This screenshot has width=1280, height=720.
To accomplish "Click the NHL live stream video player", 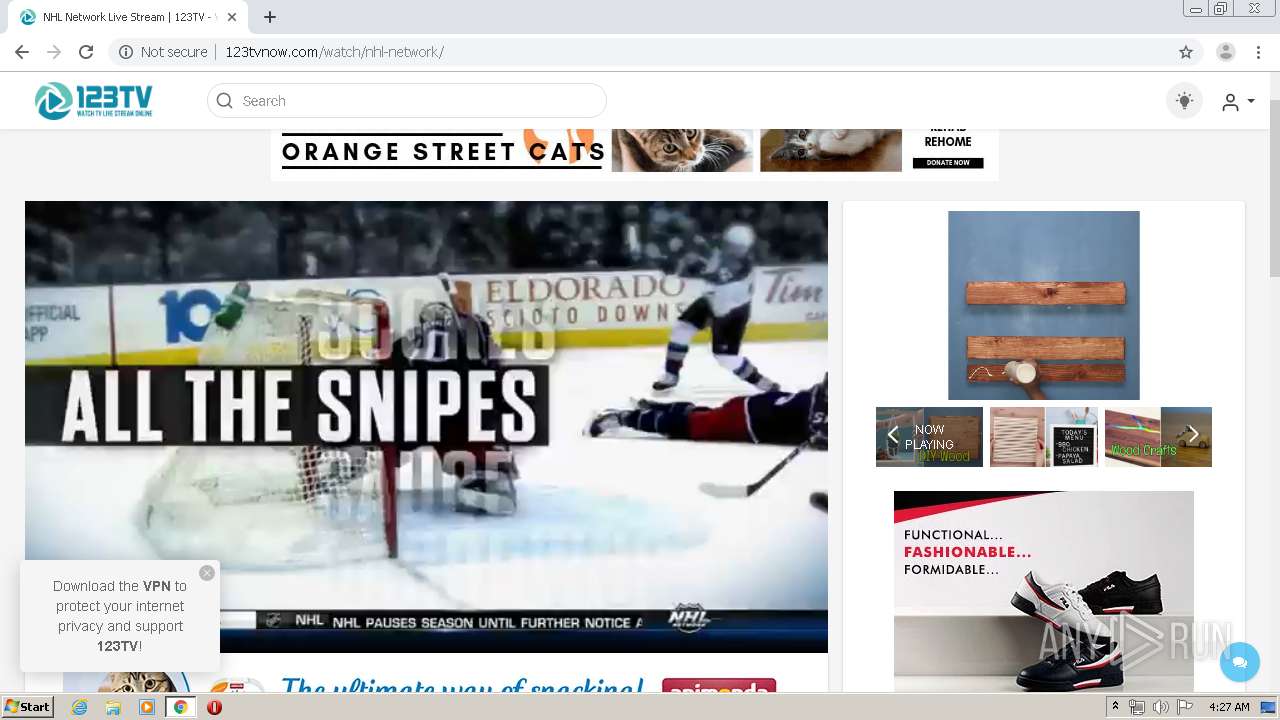I will click(426, 427).
